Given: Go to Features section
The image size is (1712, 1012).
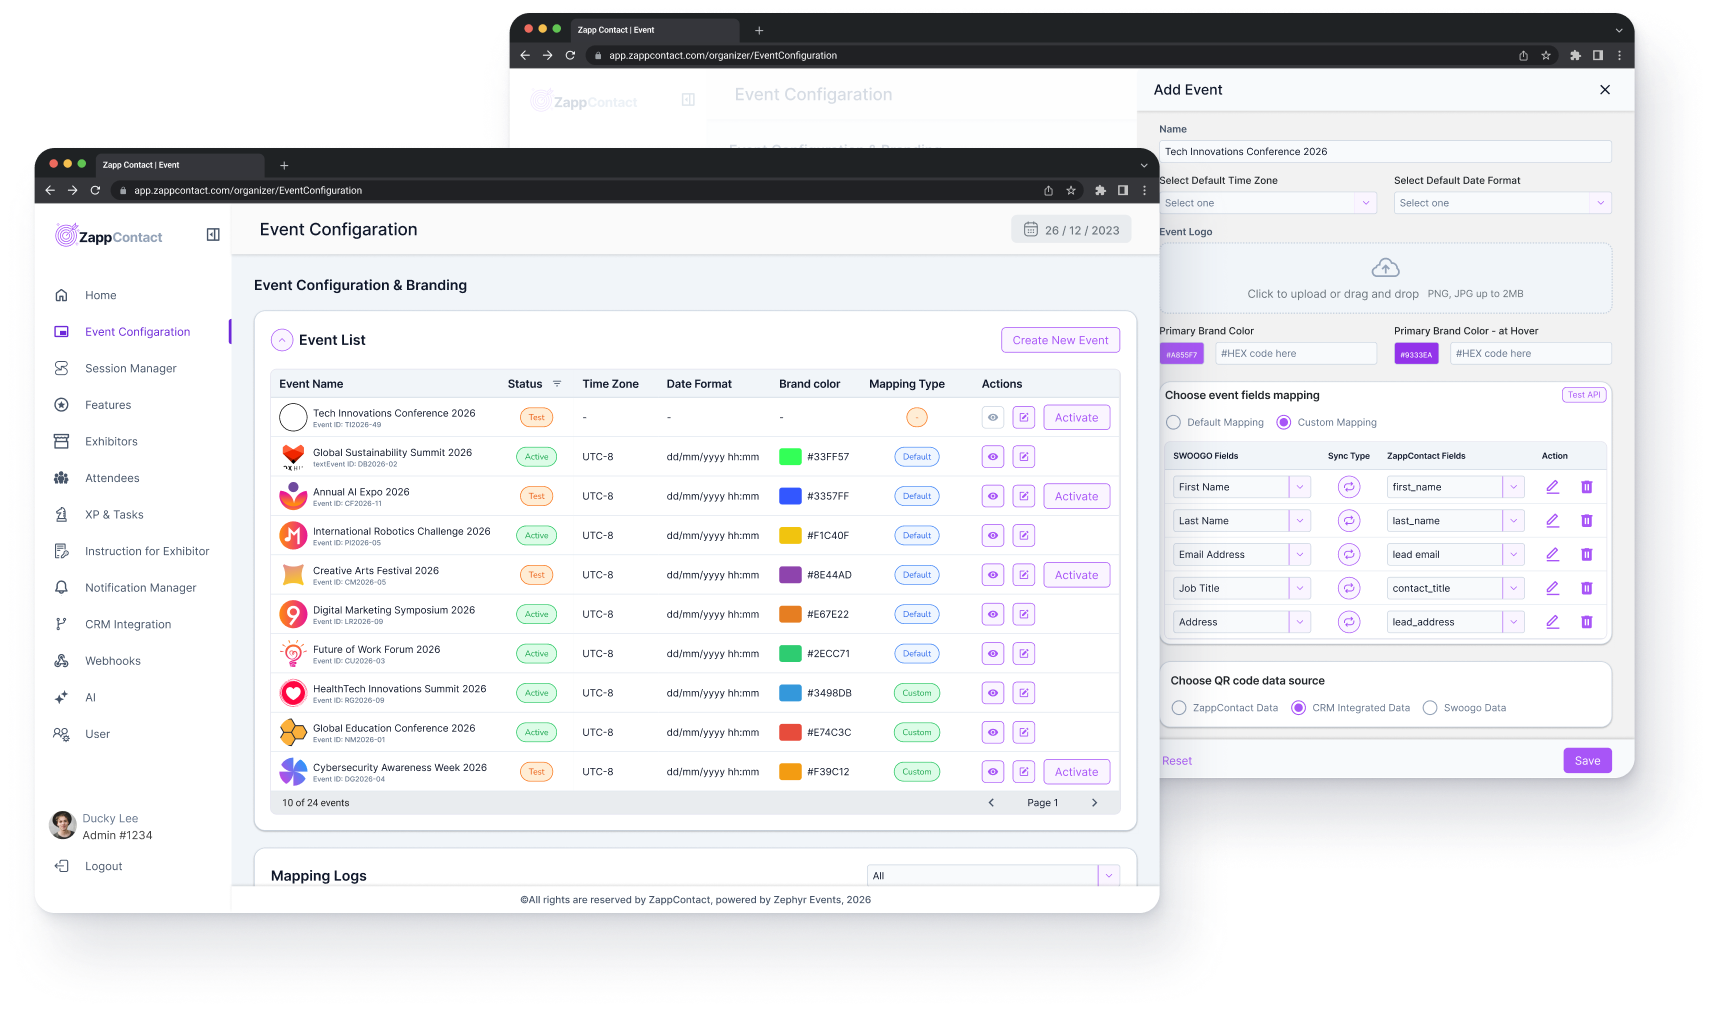Looking at the screenshot, I should pos(108,405).
